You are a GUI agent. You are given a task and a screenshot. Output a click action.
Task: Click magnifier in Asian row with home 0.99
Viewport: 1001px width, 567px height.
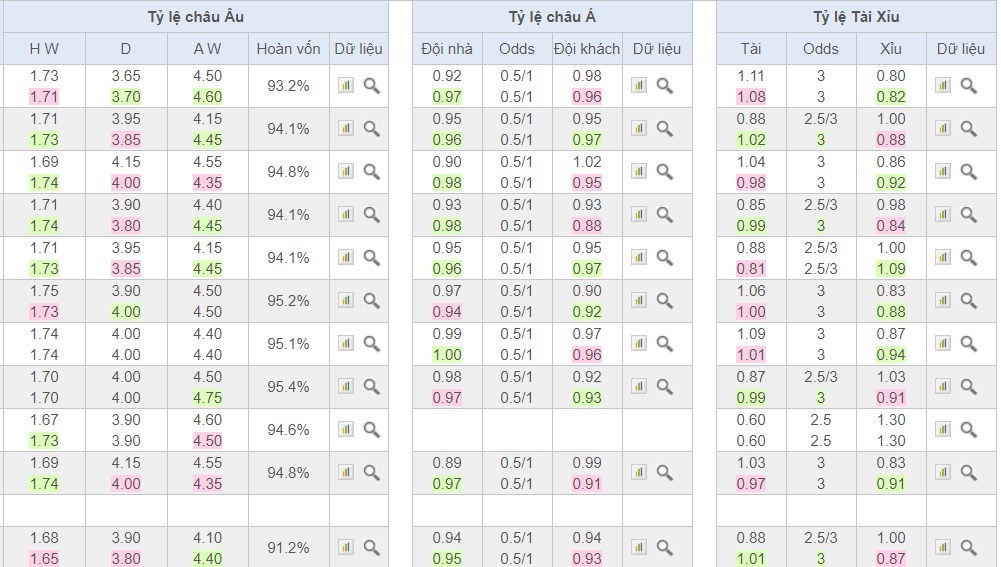664,343
